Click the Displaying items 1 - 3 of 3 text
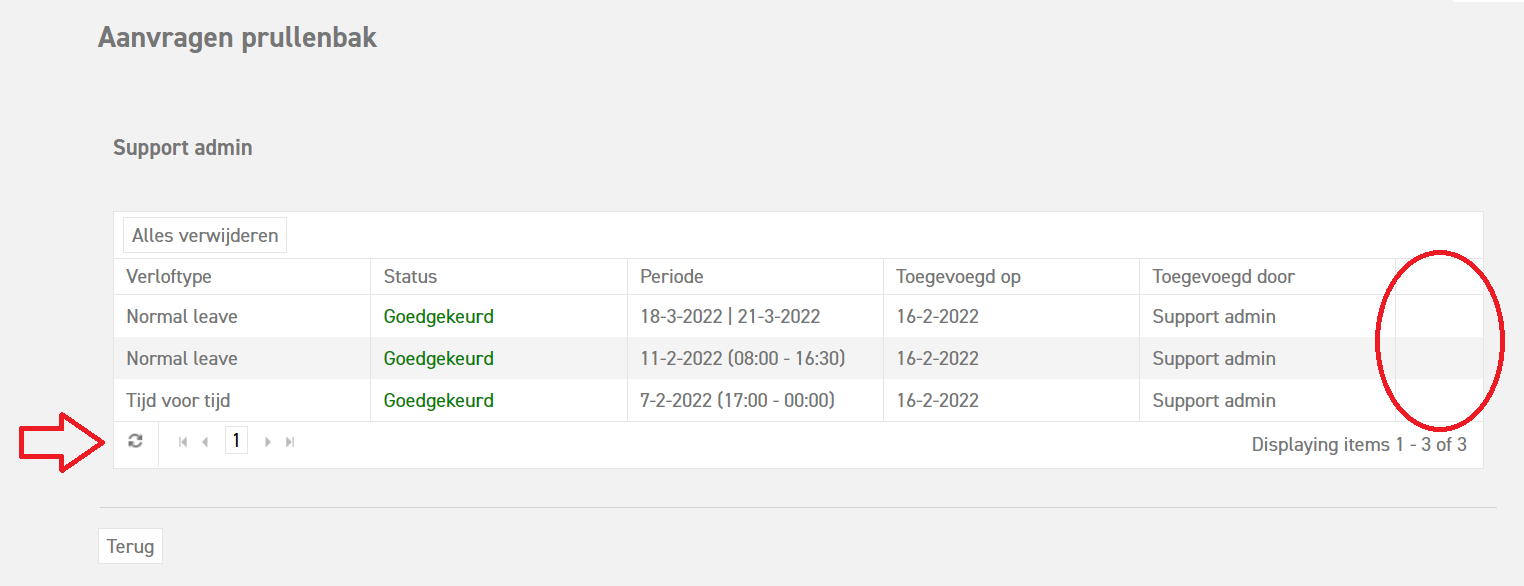The image size is (1524, 586). 1358,445
